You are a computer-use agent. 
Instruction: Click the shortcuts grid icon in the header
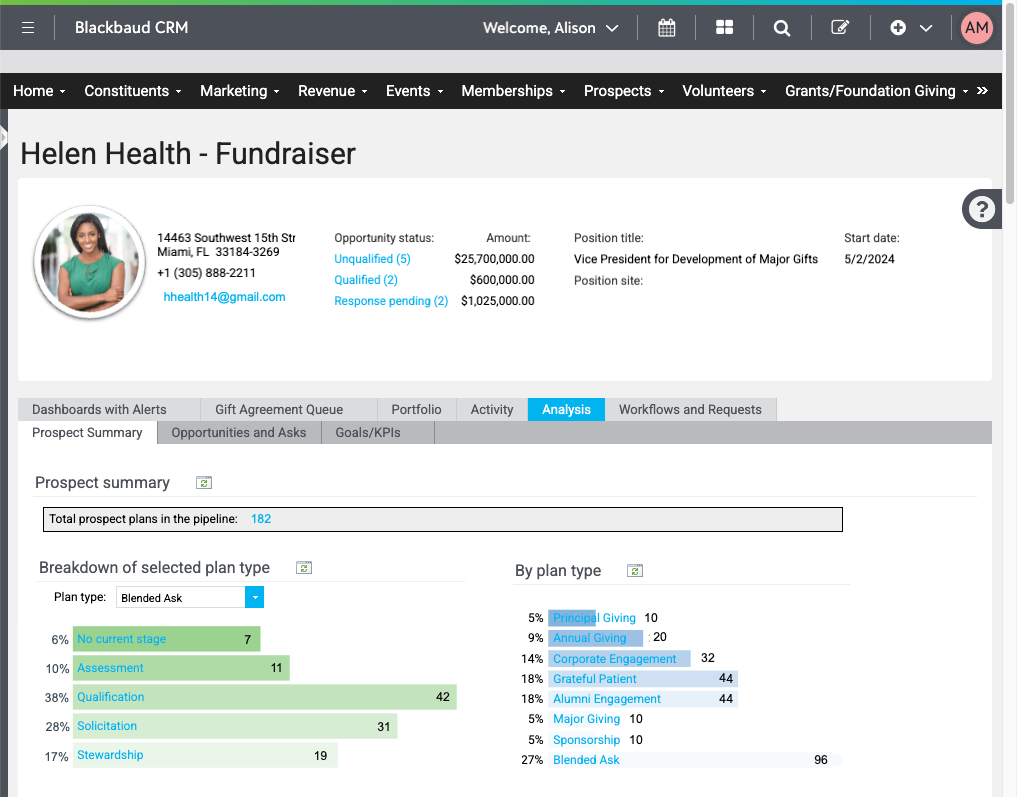pos(723,27)
